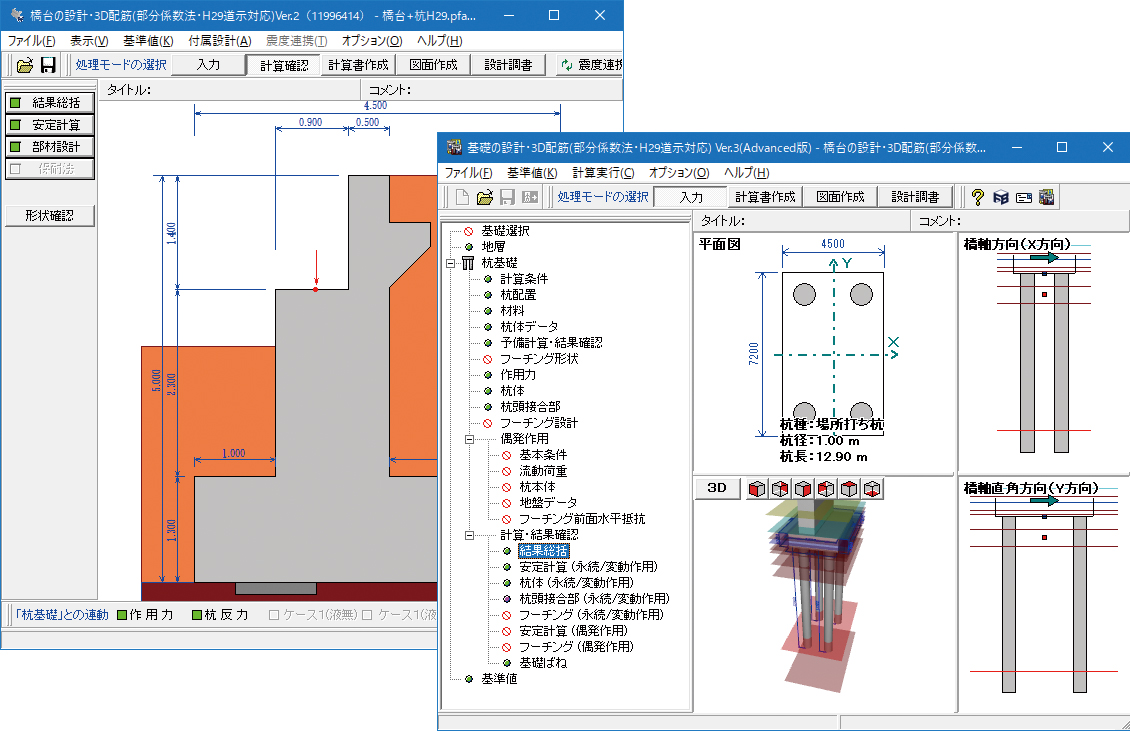Image resolution: width=1130 pixels, height=731 pixels.
Task: Toggle the 杭反力 checkbox in the abutment window
Action: point(197,615)
